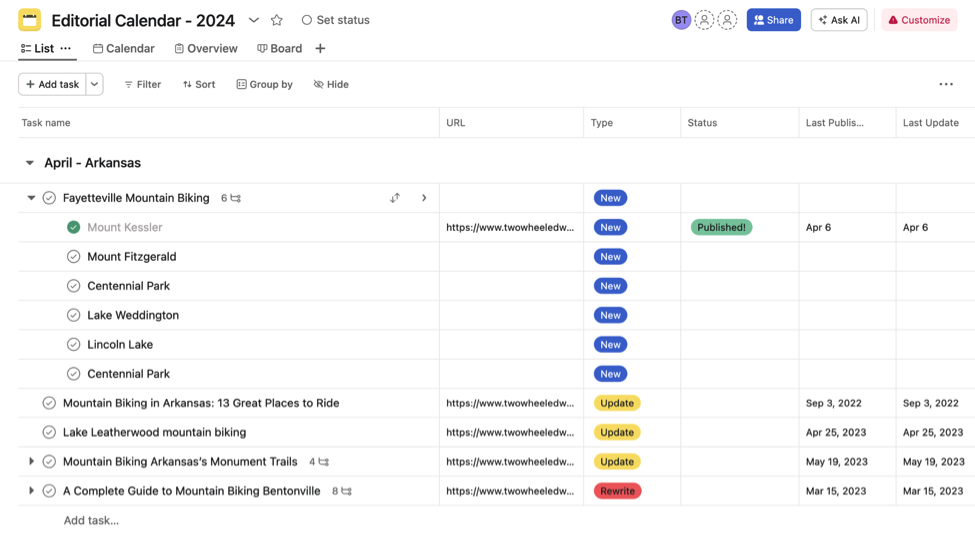Click the star icon to favorite project
The height and width of the screenshot is (536, 975).
click(277, 20)
